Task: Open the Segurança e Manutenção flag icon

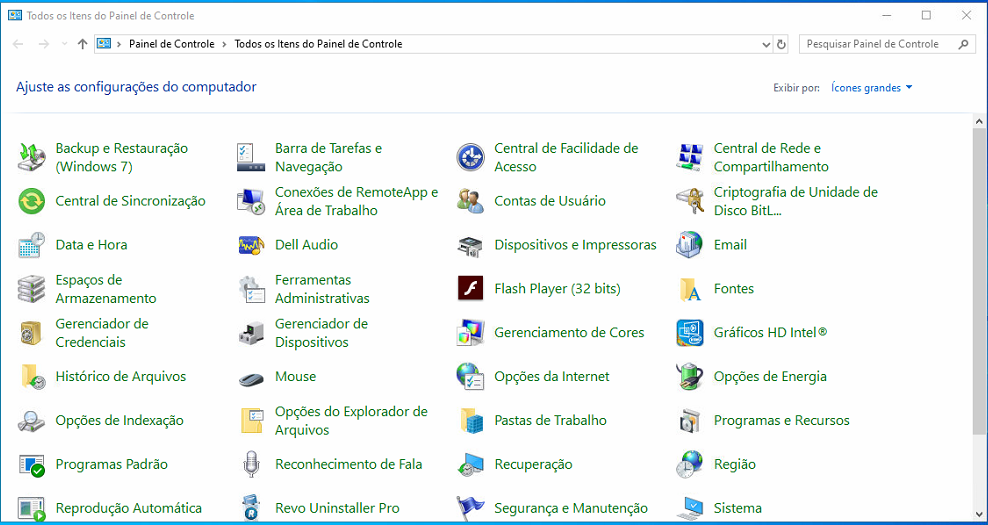Action: (x=470, y=508)
